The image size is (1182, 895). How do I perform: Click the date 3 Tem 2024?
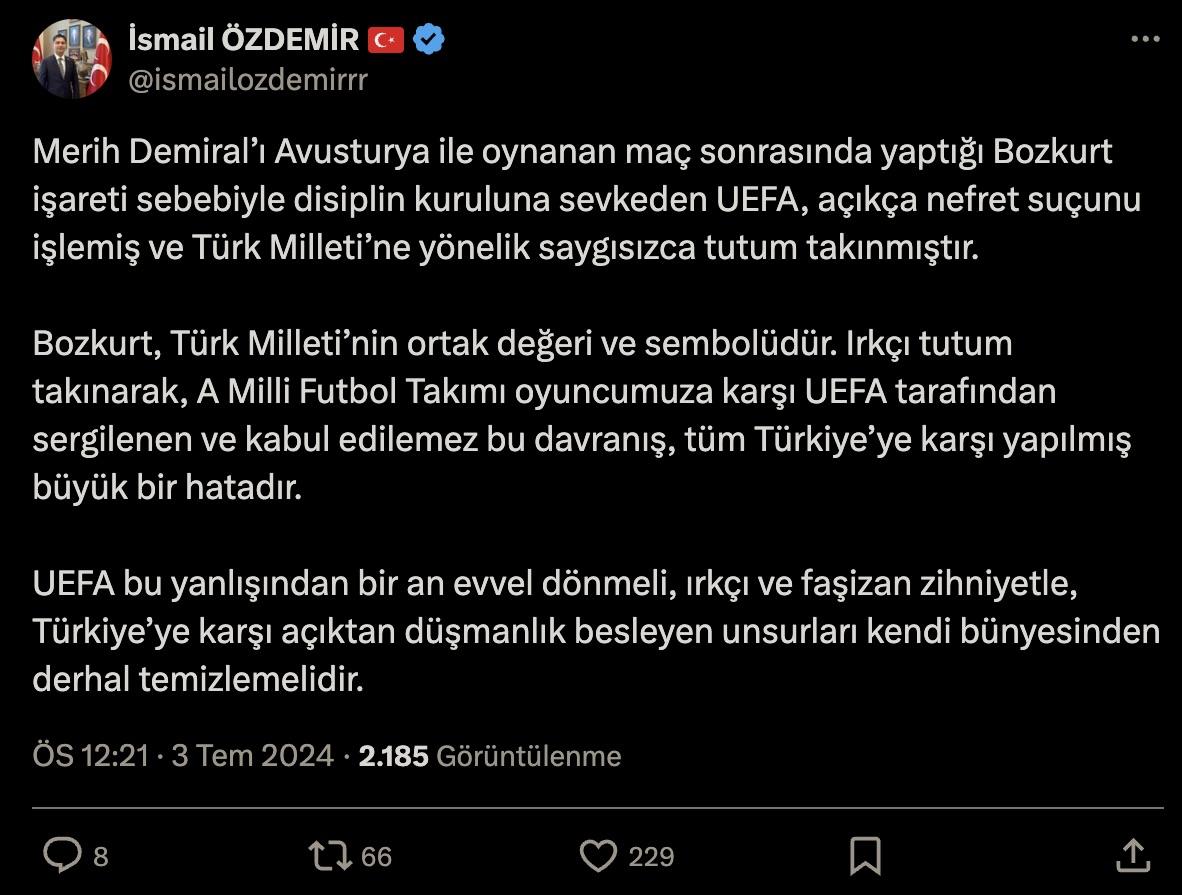252,755
